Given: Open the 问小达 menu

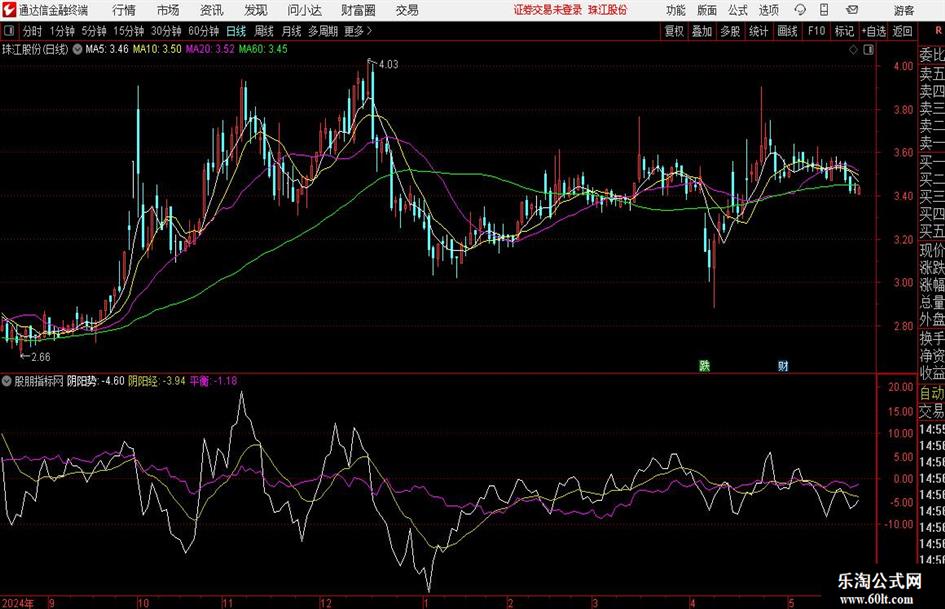Looking at the screenshot, I should coord(304,10).
